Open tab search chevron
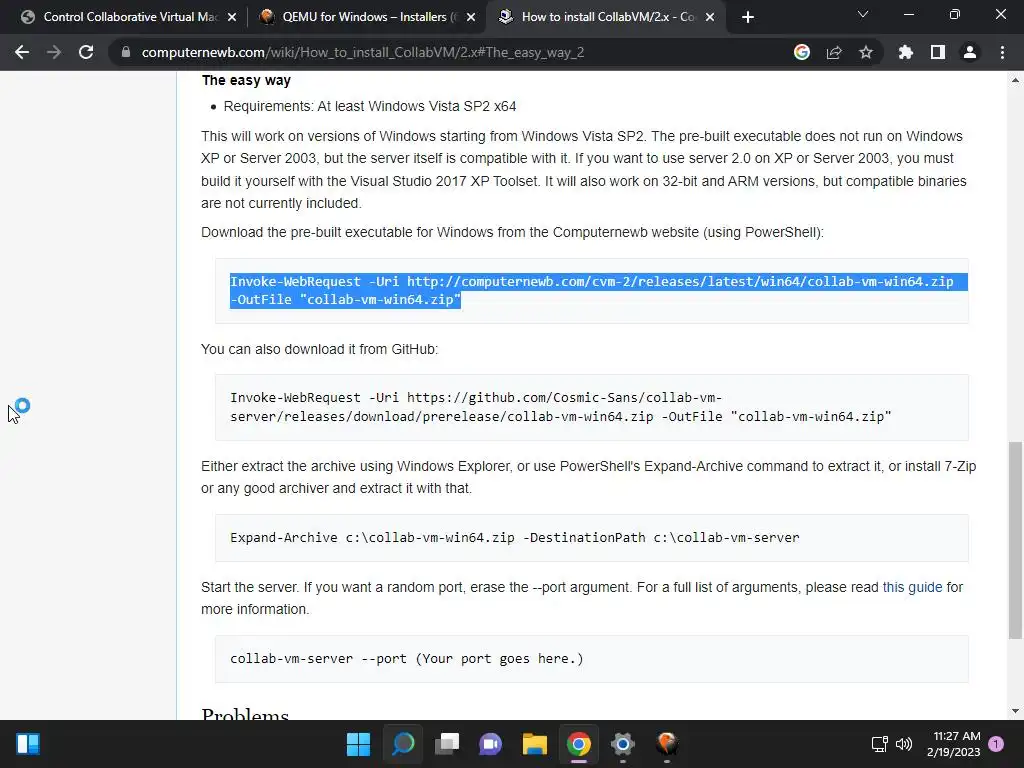Screen dimensions: 1024x768 [x=863, y=14]
